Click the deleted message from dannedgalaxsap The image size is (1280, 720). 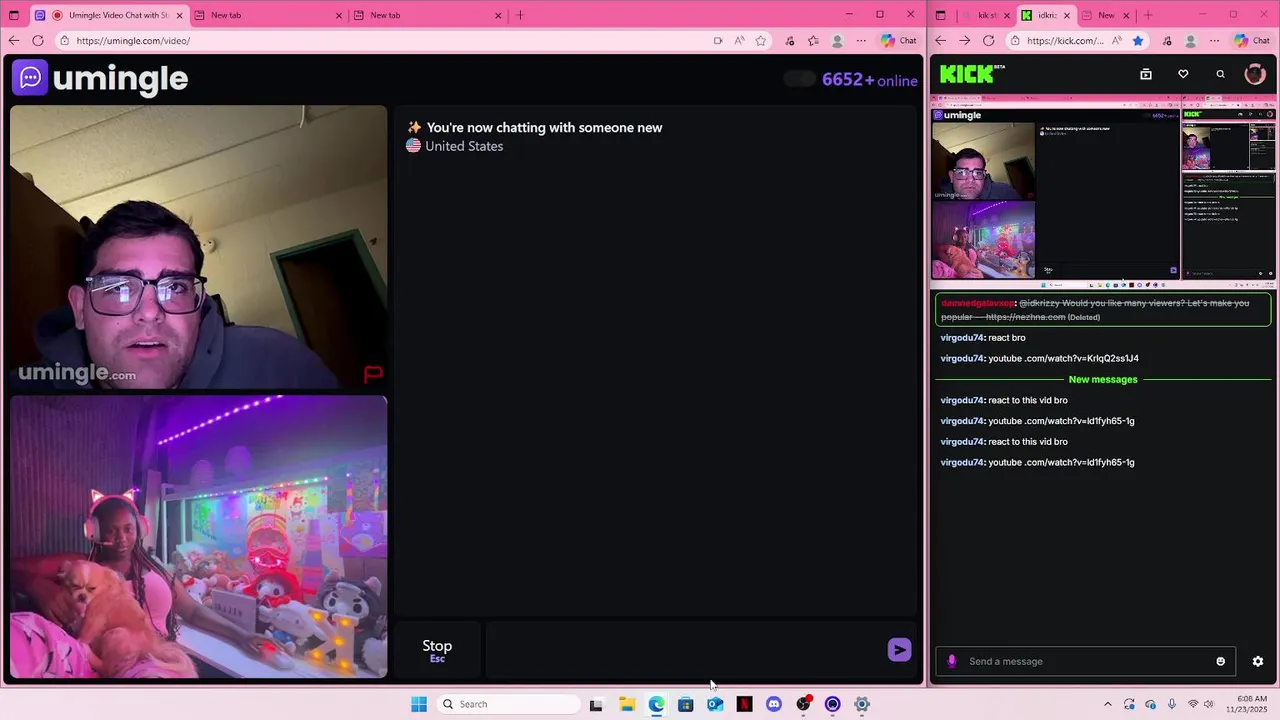click(1104, 309)
